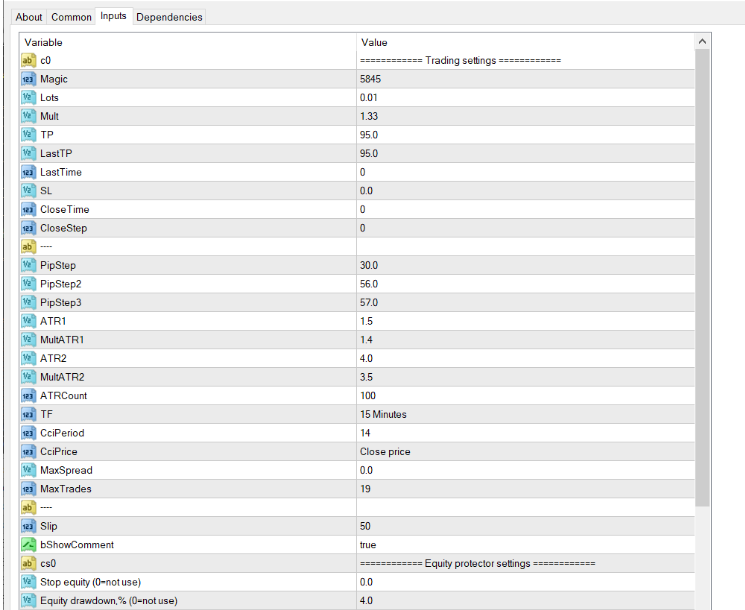Click the double icon beside MaxSpread

[x=29, y=470]
